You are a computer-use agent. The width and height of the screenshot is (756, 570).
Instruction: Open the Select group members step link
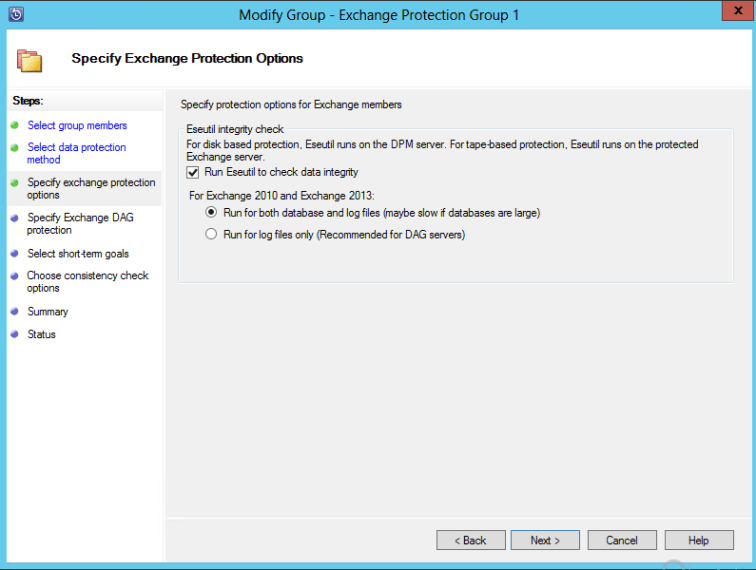click(77, 126)
